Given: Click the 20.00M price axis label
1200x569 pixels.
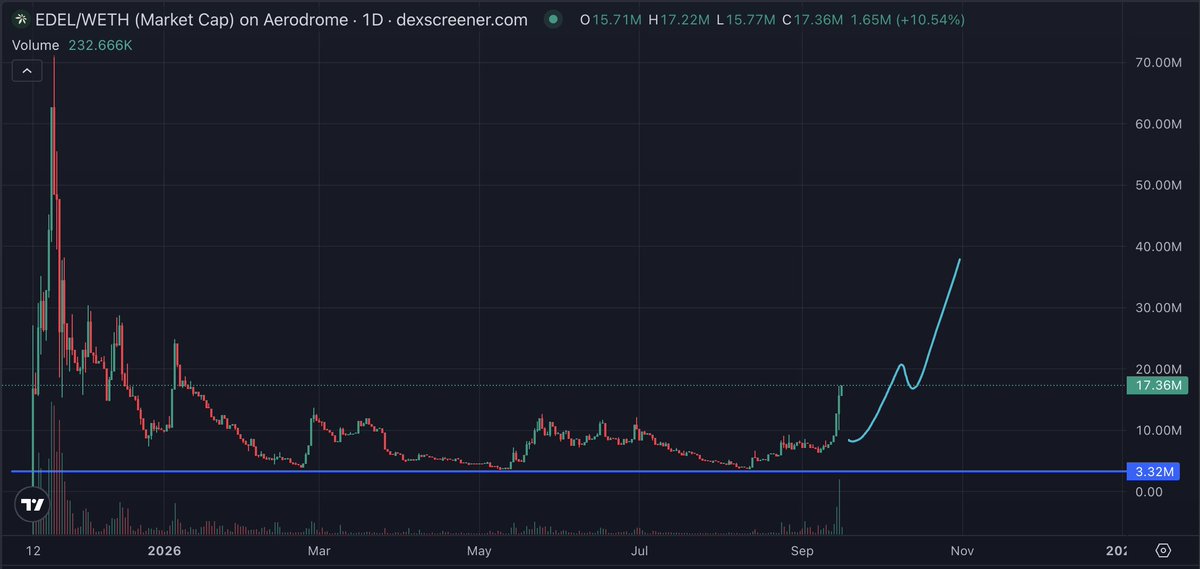Looking at the screenshot, I should (1160, 369).
